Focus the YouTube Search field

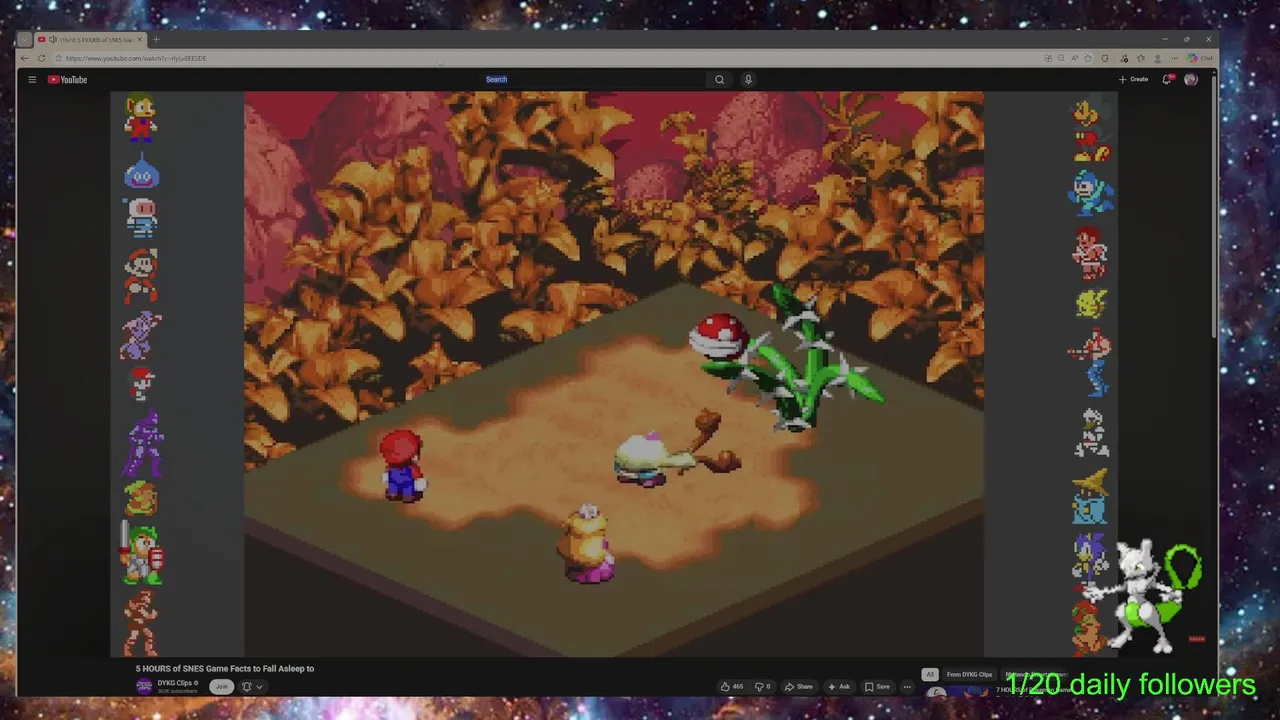point(594,80)
